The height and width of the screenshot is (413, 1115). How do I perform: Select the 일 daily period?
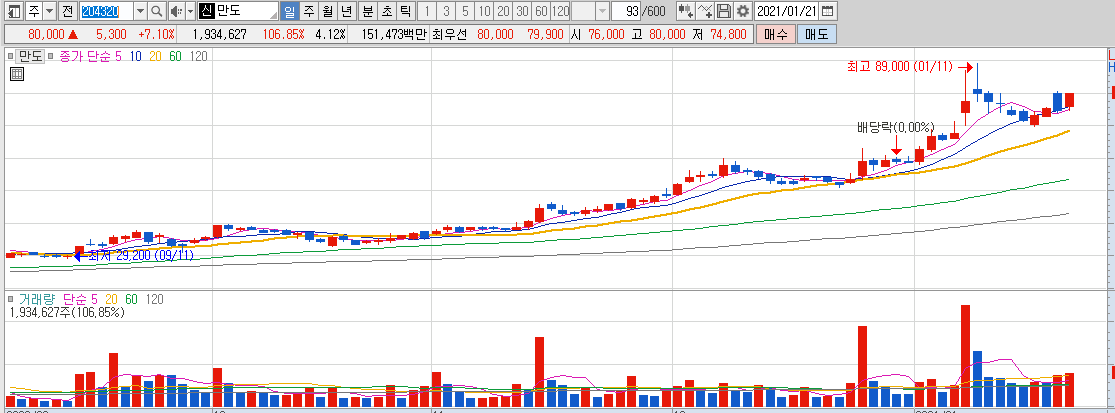pyautogui.click(x=289, y=11)
